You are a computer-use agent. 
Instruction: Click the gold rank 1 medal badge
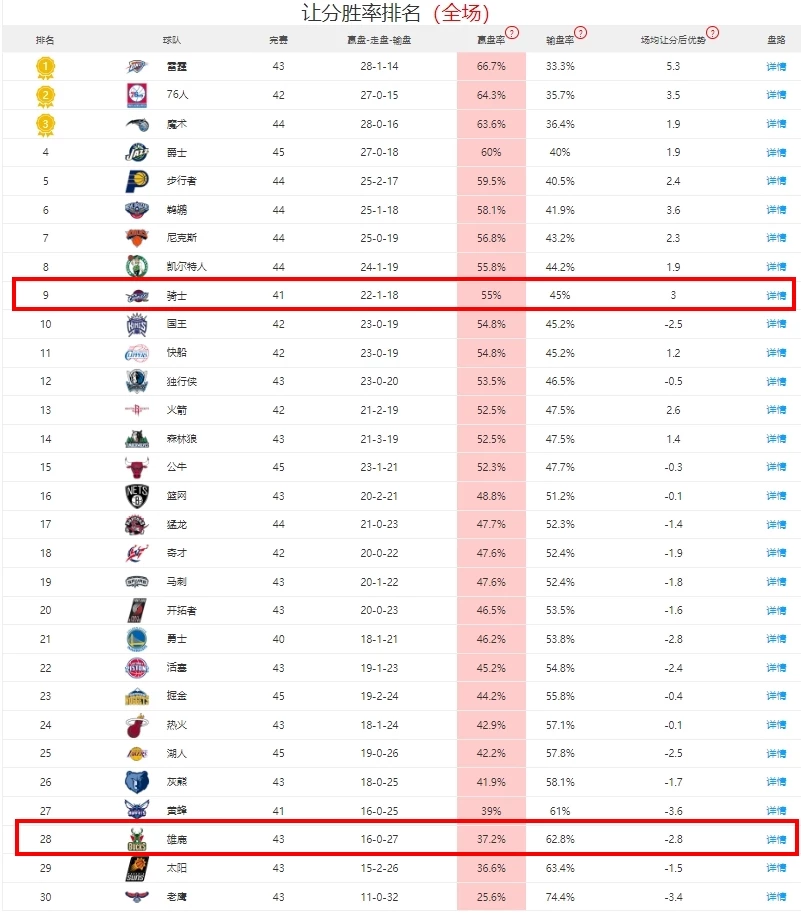(x=45, y=68)
